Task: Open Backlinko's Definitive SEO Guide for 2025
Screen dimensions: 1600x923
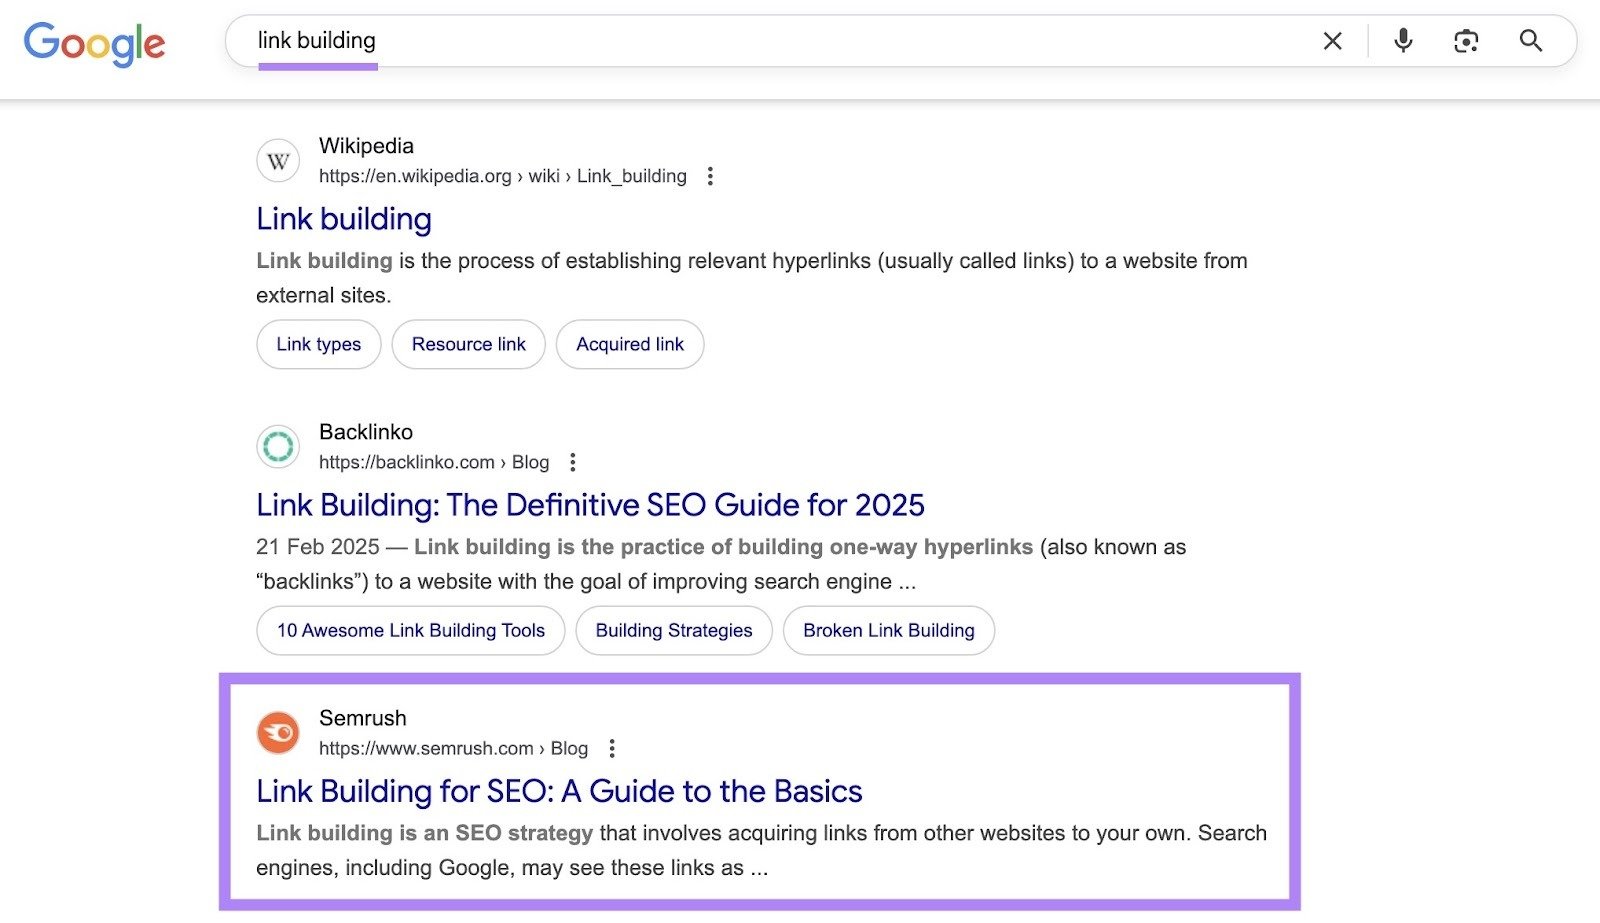Action: tap(590, 505)
